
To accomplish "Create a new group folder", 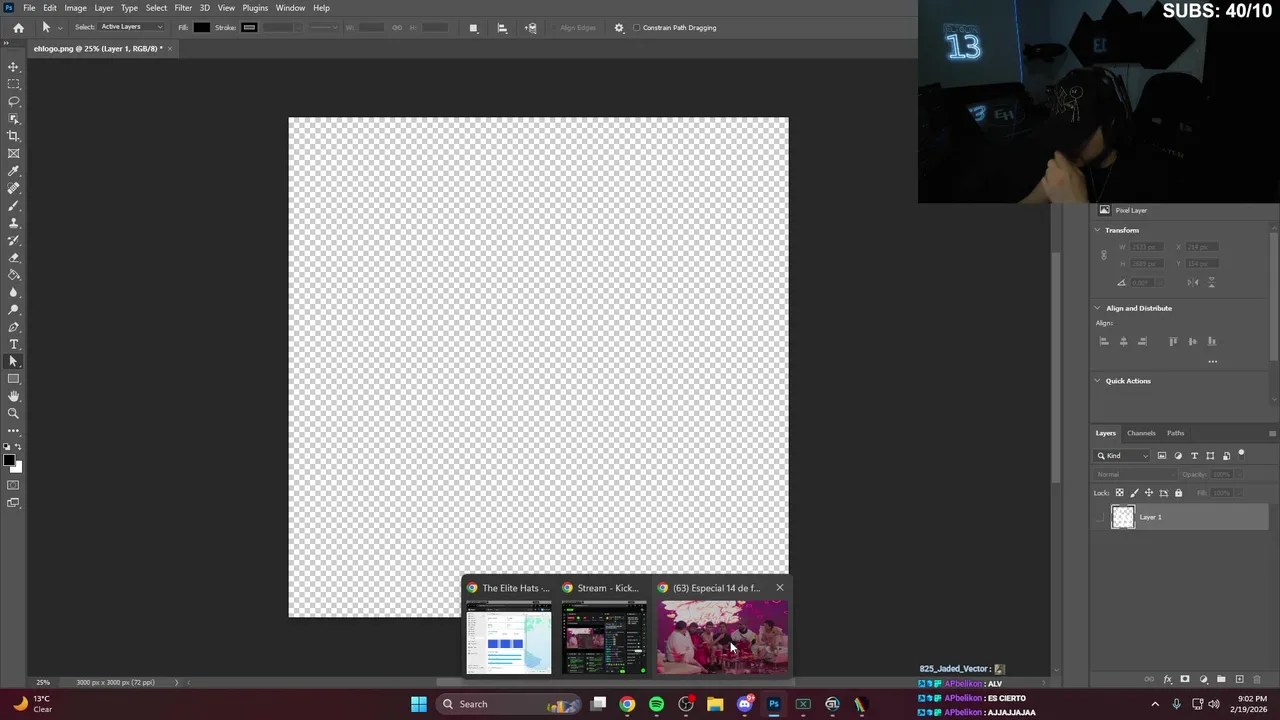I will [1221, 680].
